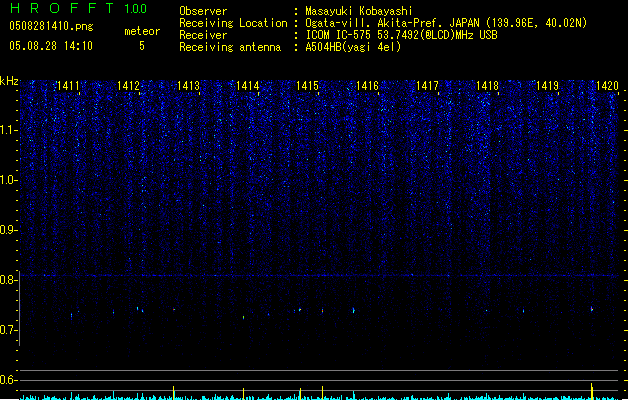Click the 0.6 kHz axis label
629x400 pixels.
pos(7,380)
